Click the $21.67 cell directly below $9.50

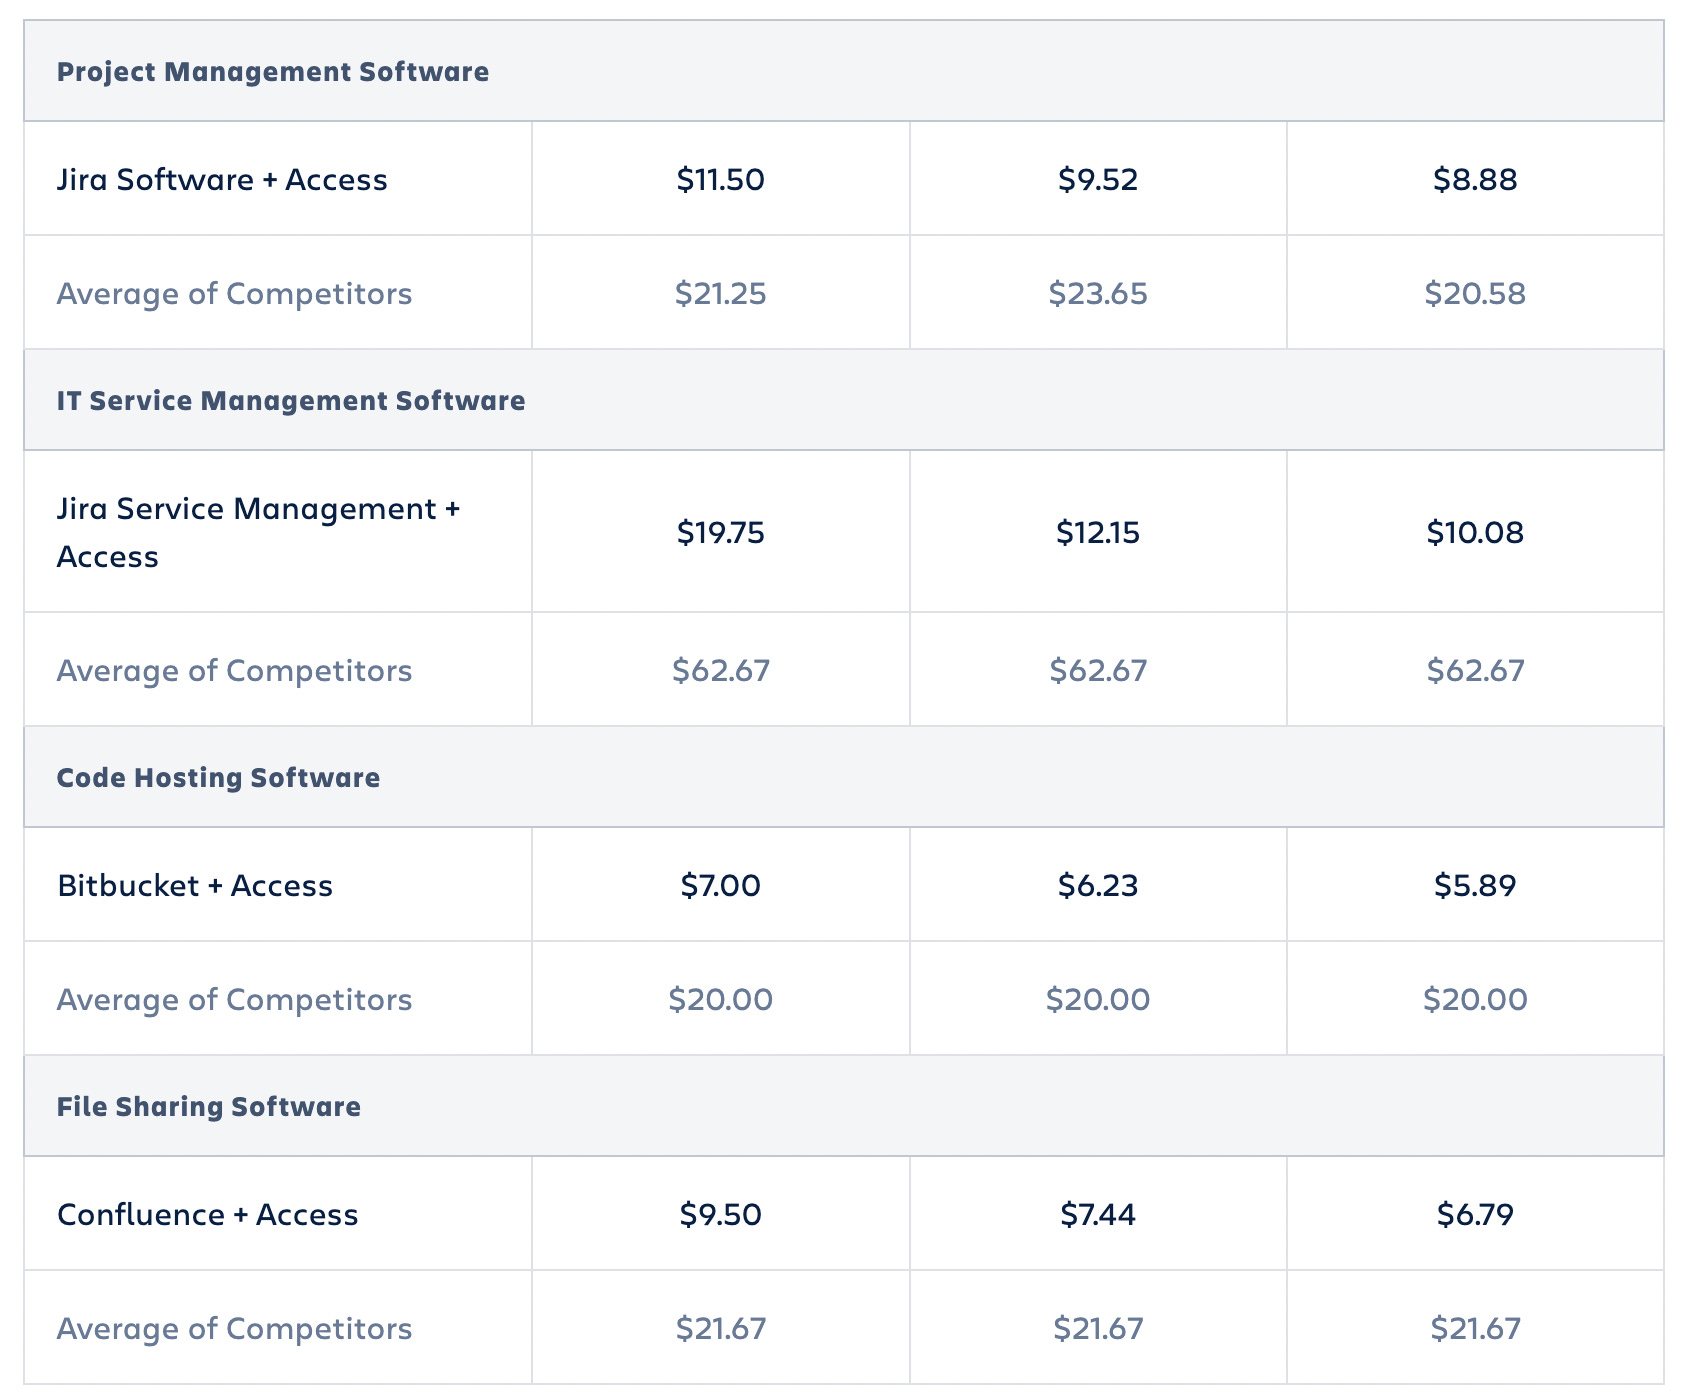pos(720,1329)
